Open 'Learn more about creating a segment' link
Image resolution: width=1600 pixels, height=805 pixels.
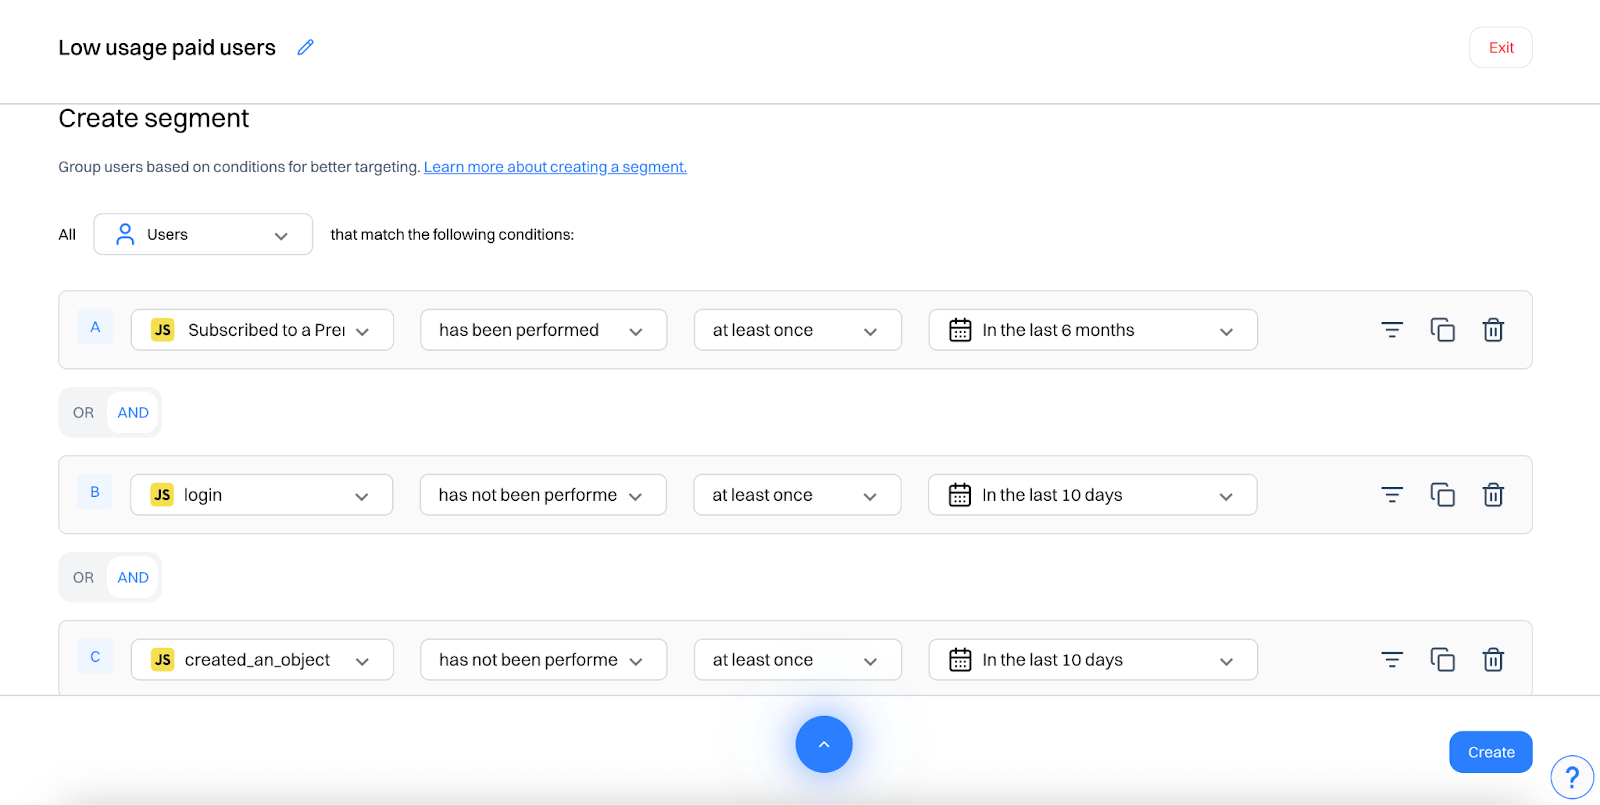[x=555, y=167]
